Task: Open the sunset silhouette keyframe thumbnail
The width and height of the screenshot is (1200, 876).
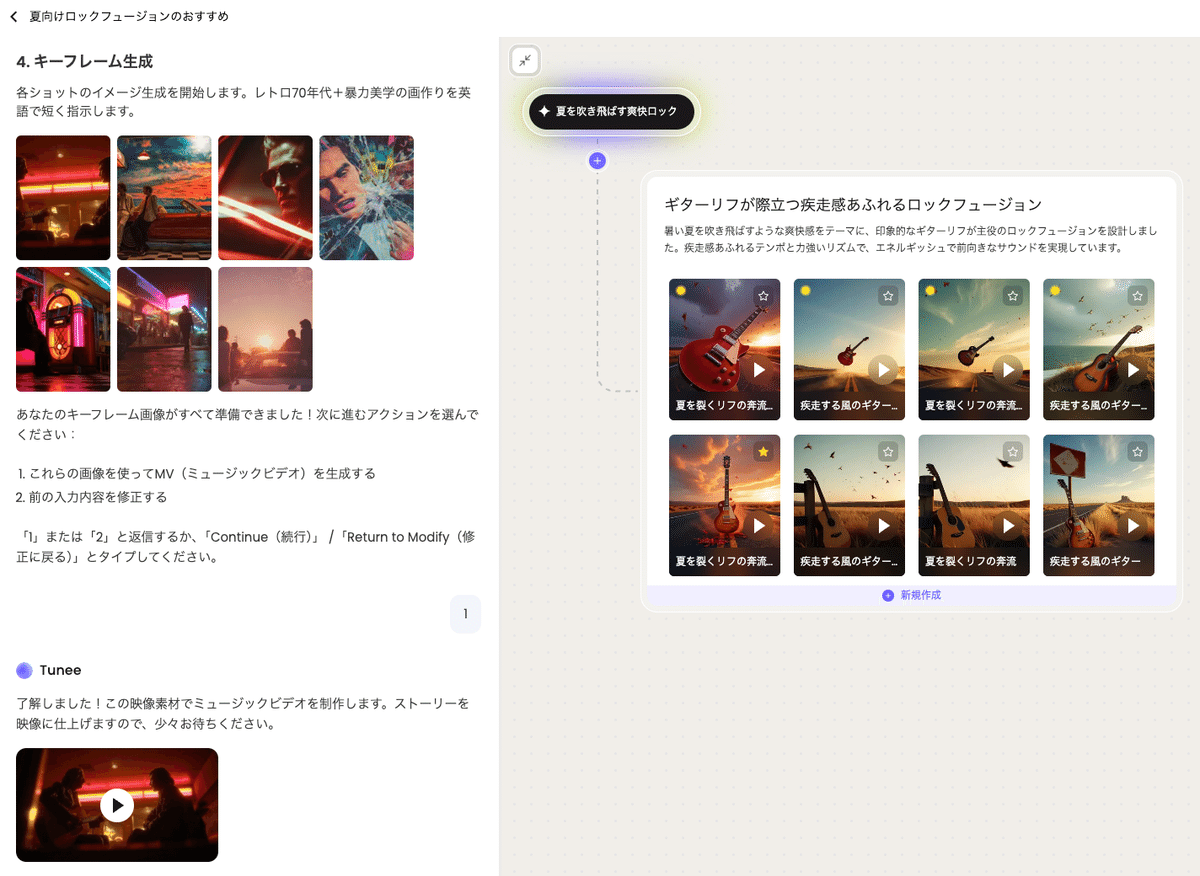Action: pos(265,329)
